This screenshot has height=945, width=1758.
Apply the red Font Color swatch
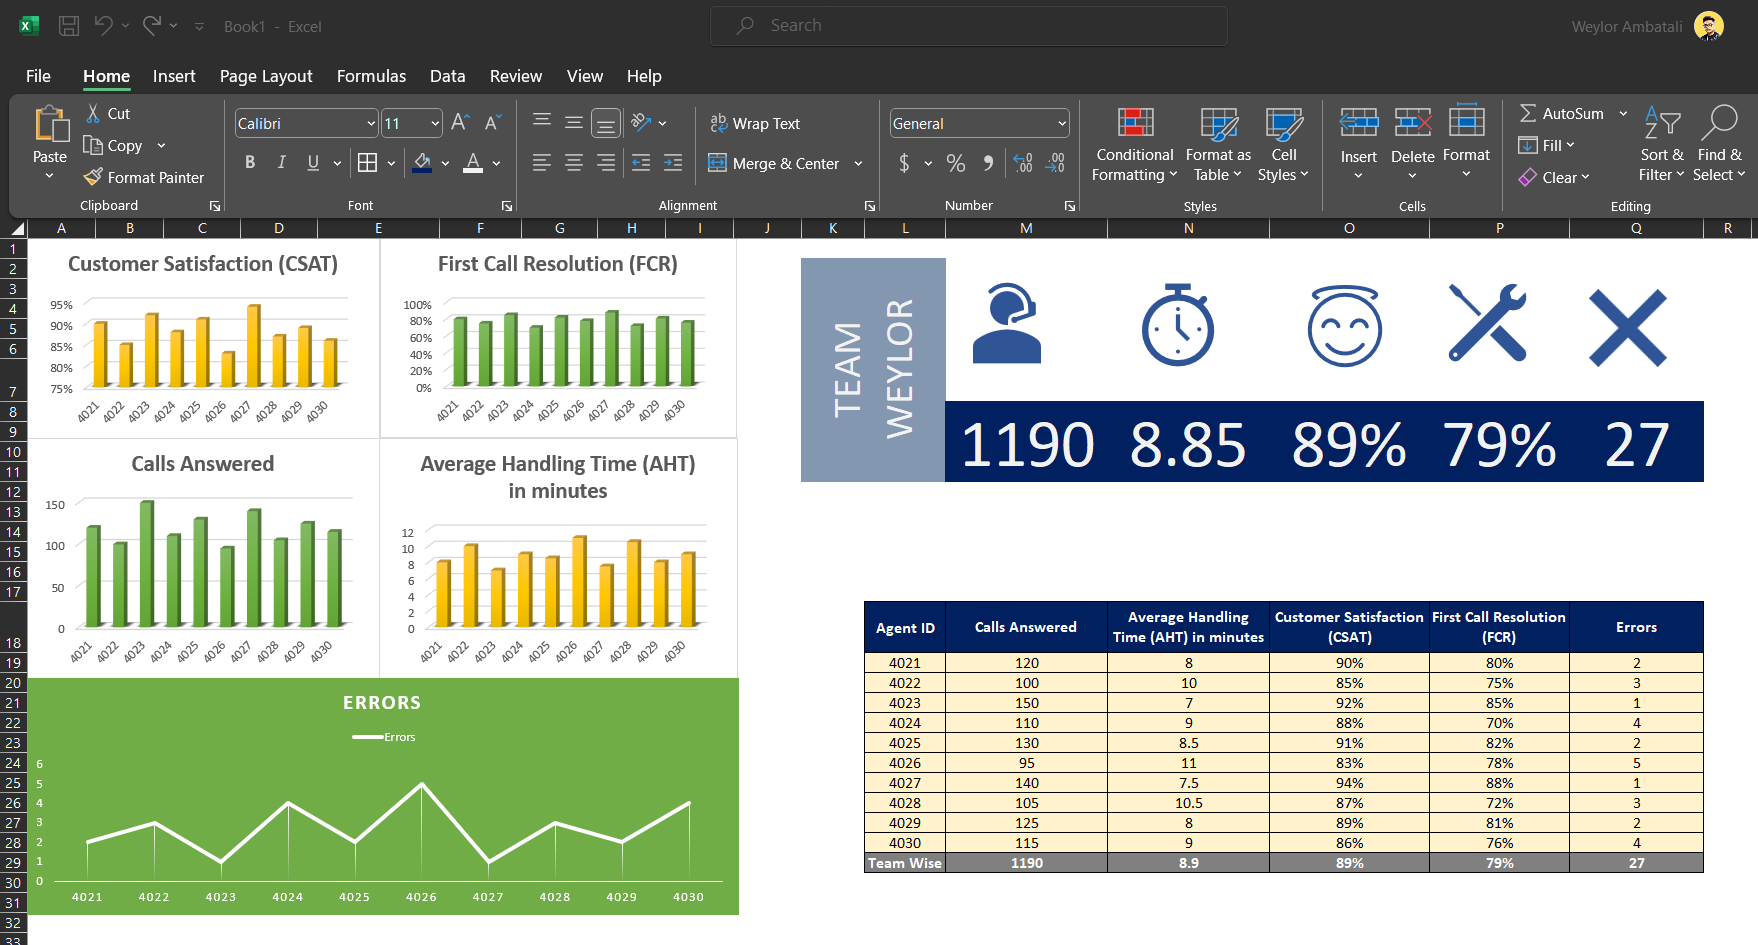click(473, 162)
